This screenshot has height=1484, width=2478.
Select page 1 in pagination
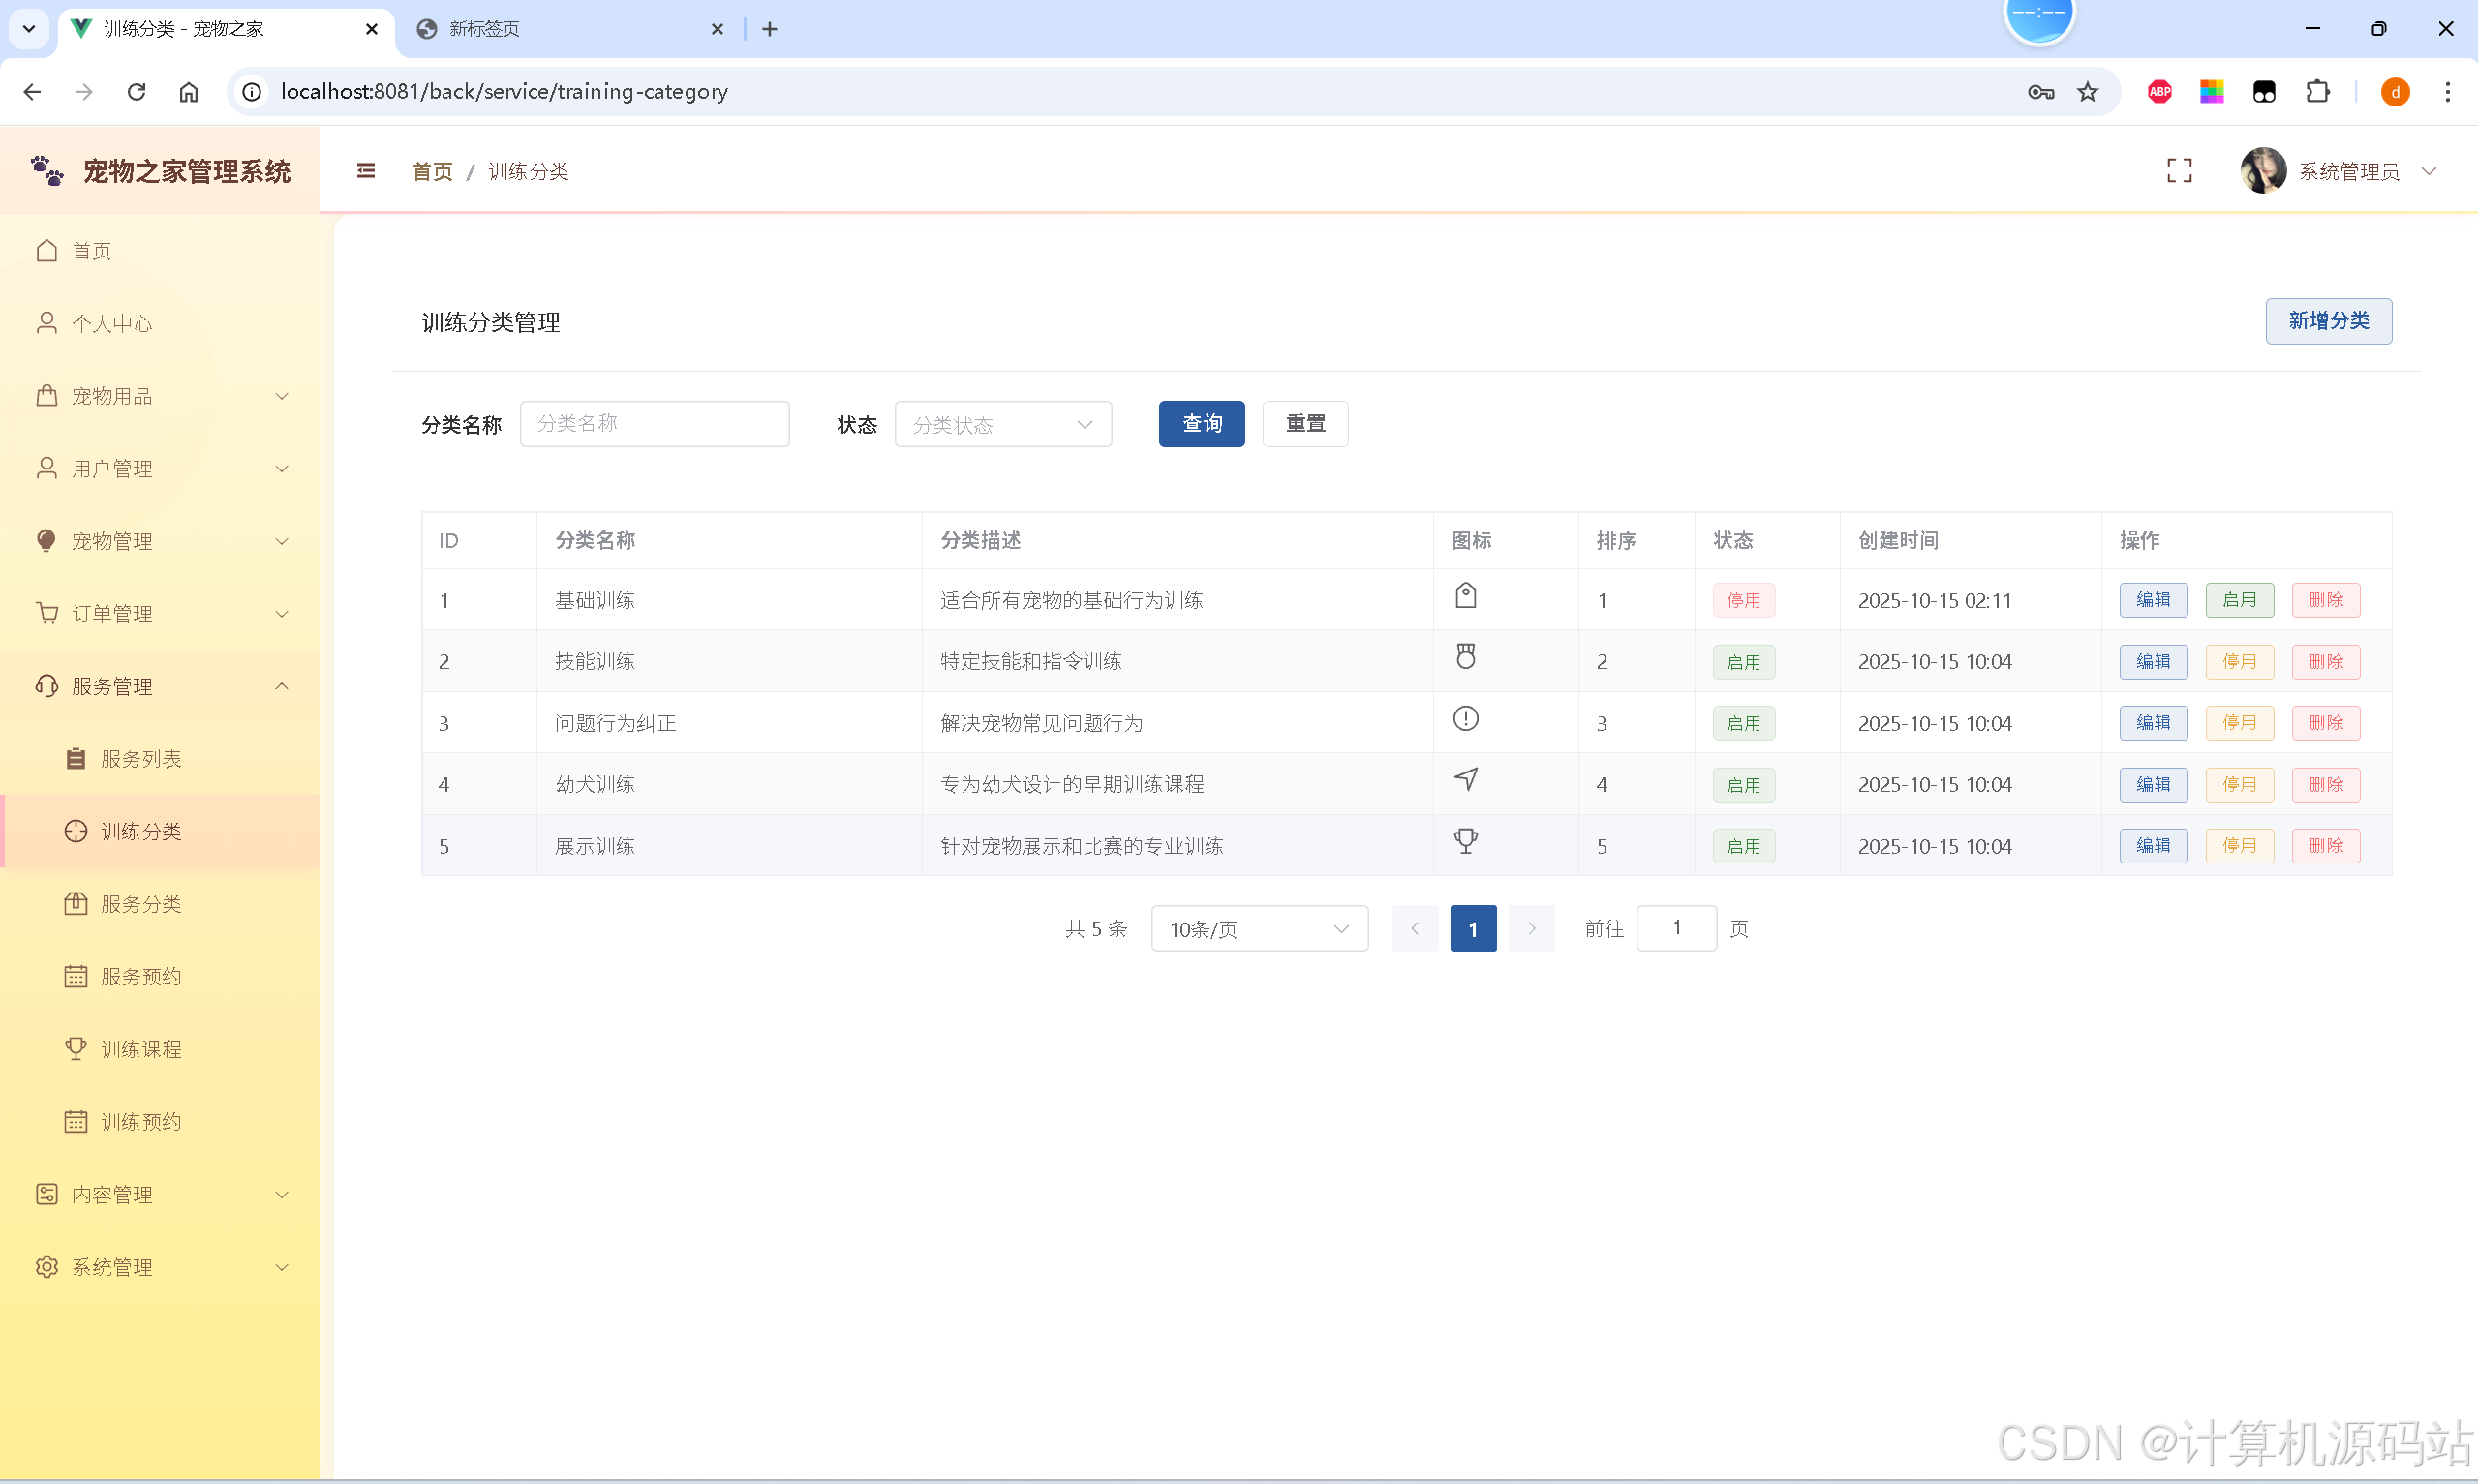click(1473, 929)
